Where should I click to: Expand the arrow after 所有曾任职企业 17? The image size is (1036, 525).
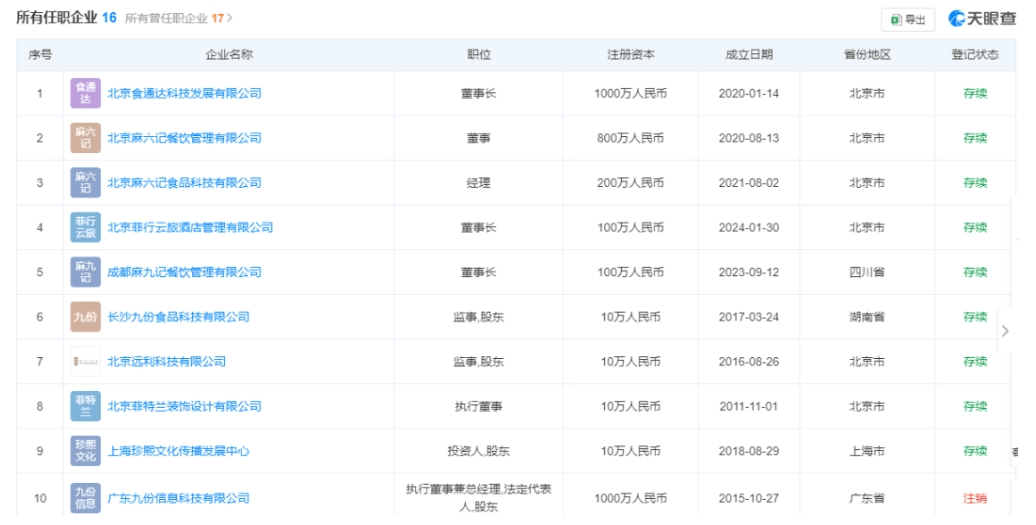(230, 18)
